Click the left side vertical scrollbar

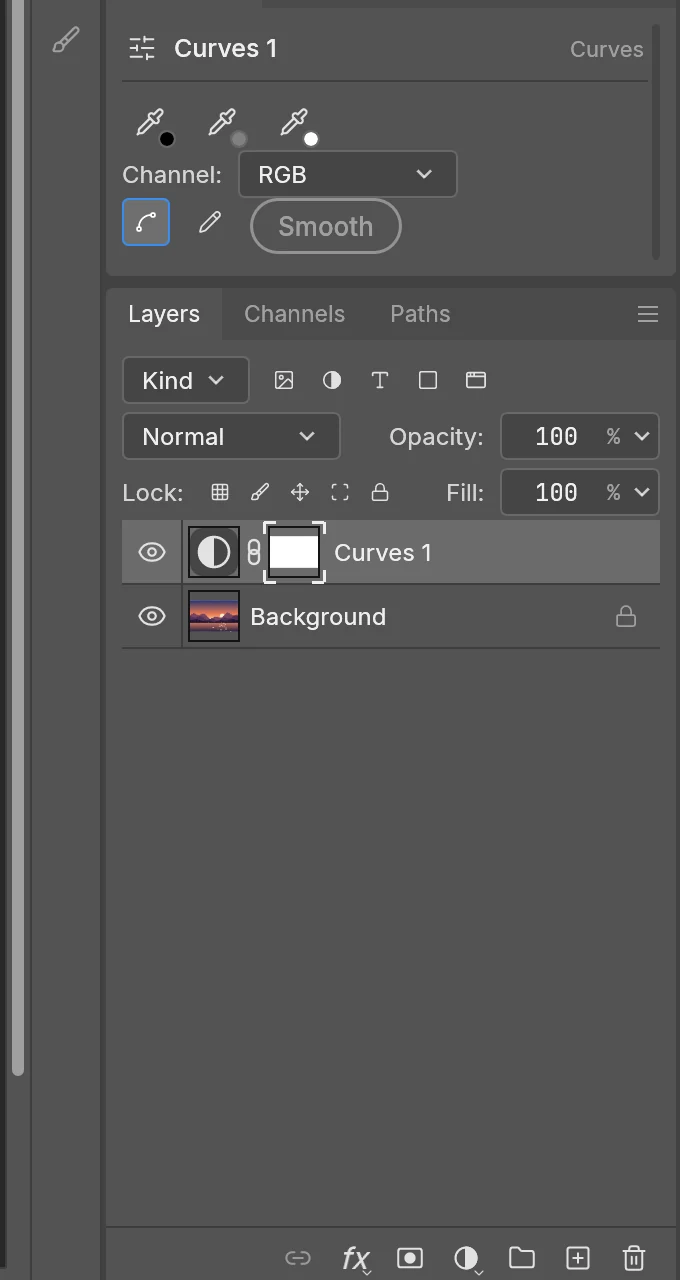pos(17,538)
